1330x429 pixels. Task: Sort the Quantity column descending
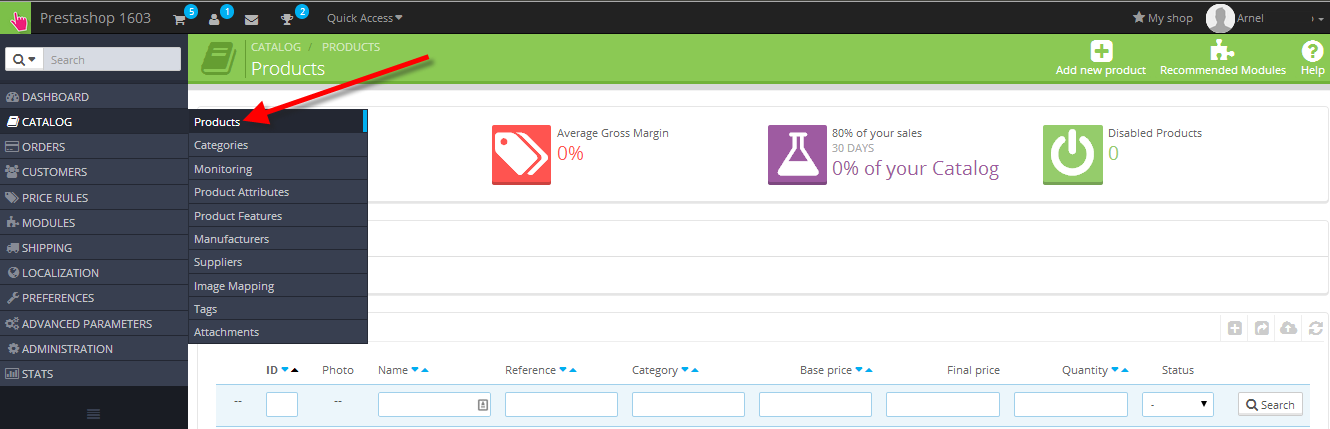[x=1115, y=371]
